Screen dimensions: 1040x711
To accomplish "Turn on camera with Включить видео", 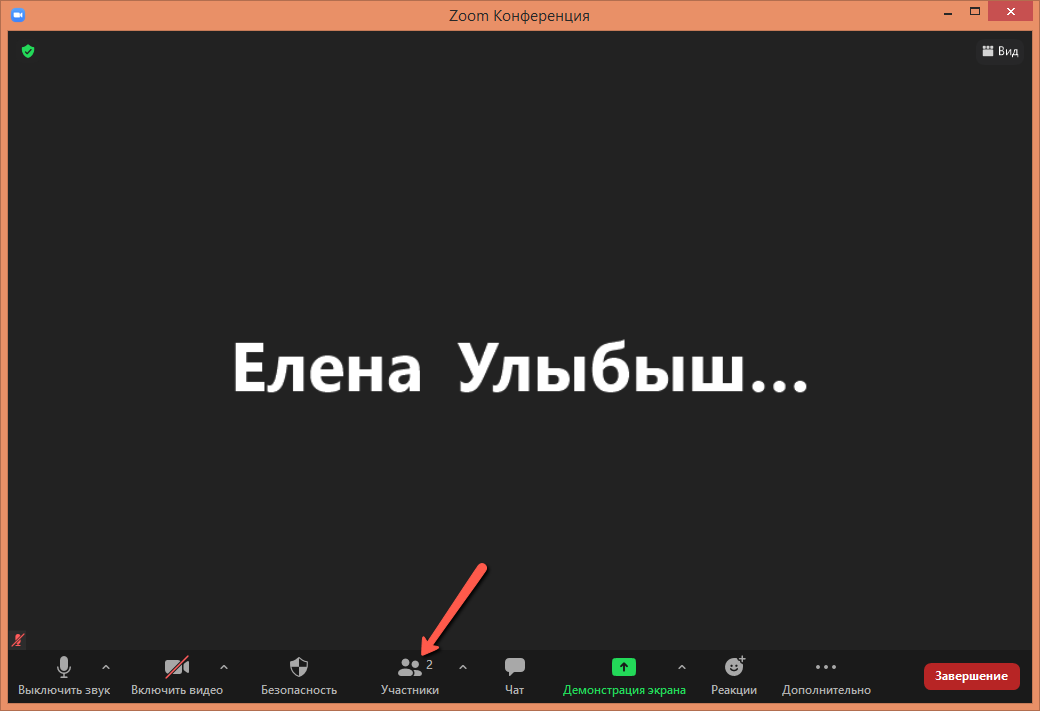I will [176, 676].
